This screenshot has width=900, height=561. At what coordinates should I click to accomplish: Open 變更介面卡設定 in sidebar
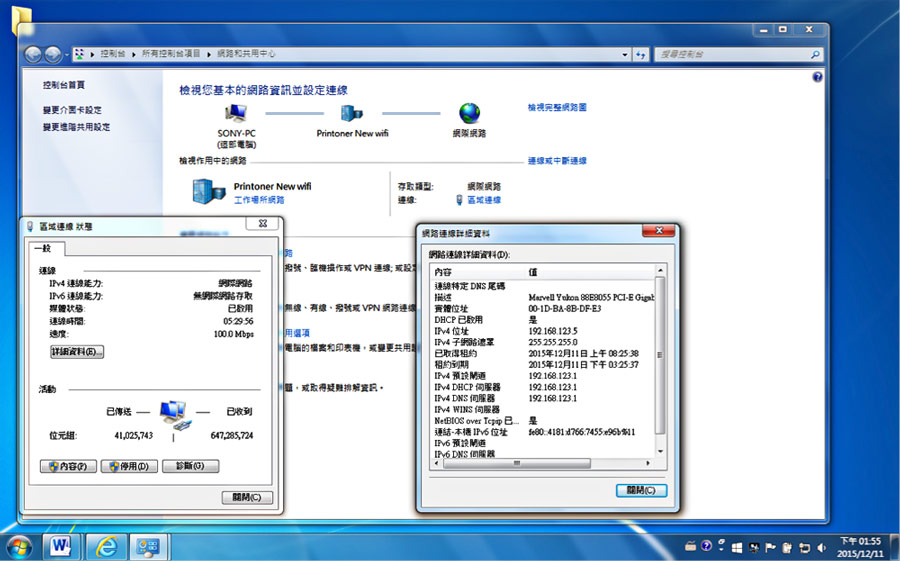pos(72,110)
